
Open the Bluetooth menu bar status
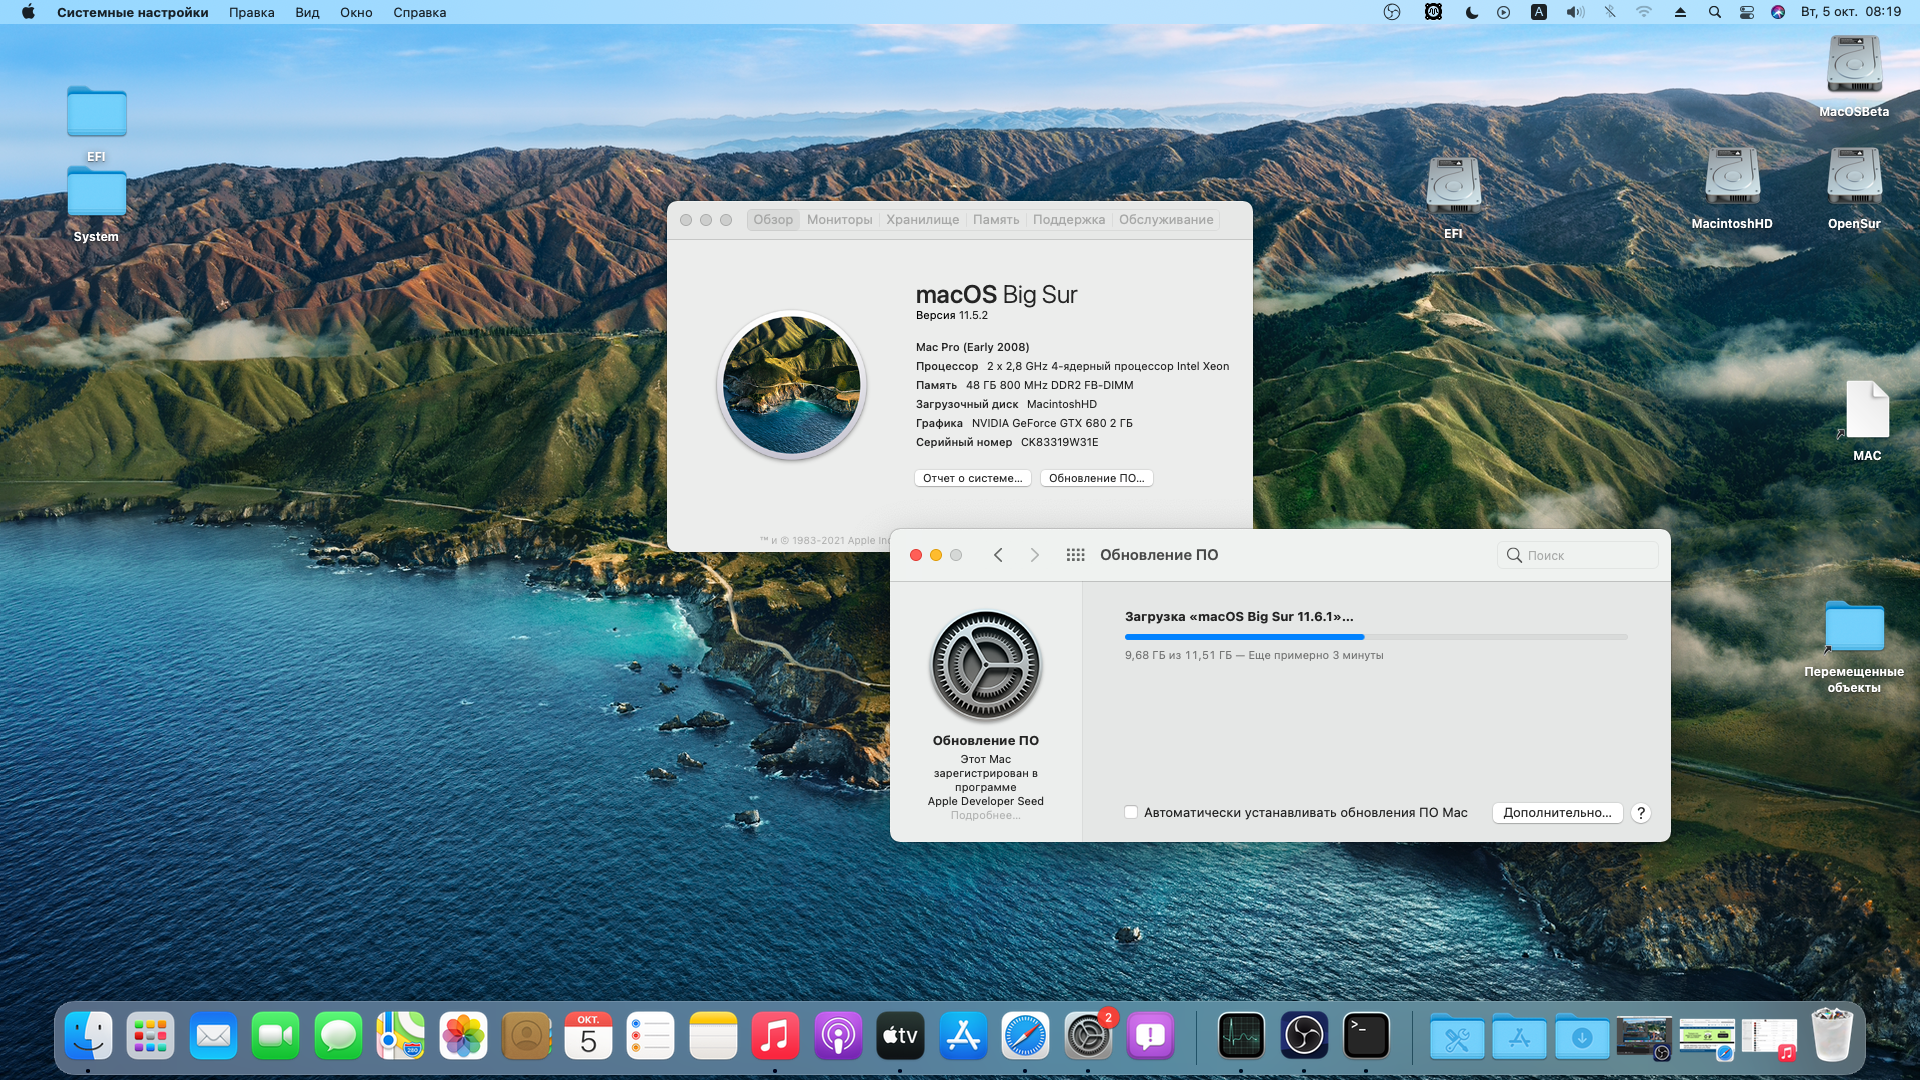click(x=1610, y=12)
